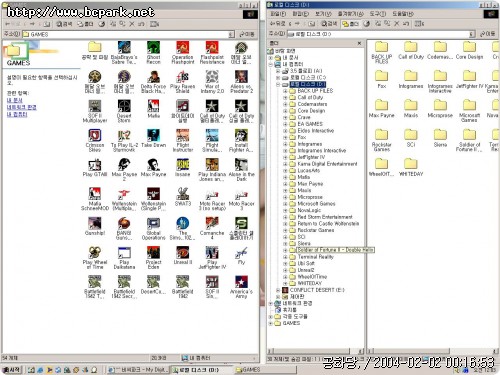Launch the Crimson Skies shortcut

pos(95,140)
